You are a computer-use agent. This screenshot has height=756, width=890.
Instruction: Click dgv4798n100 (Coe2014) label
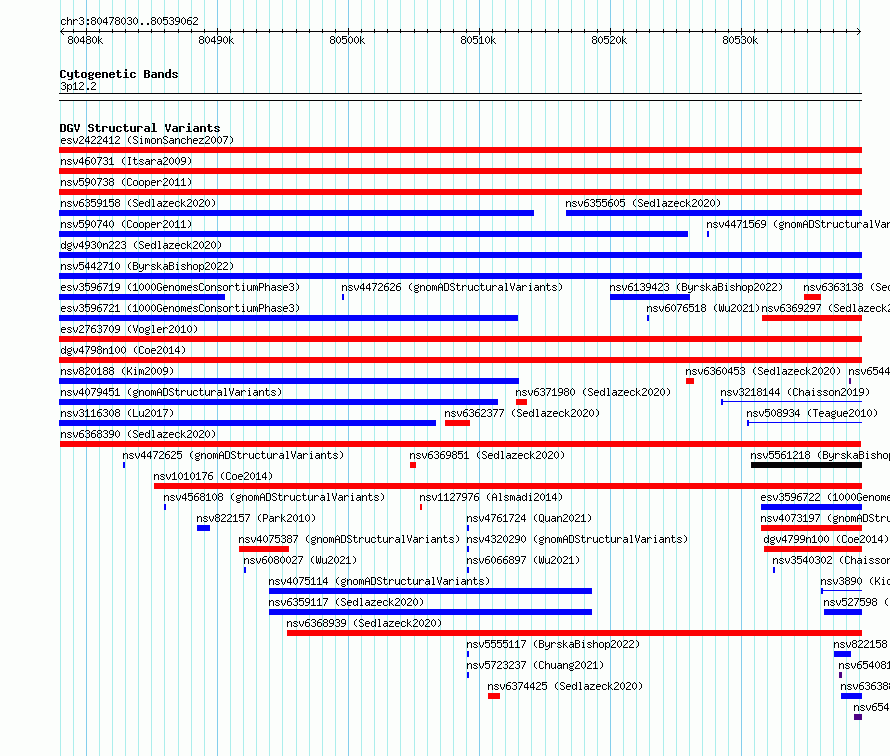point(123,350)
